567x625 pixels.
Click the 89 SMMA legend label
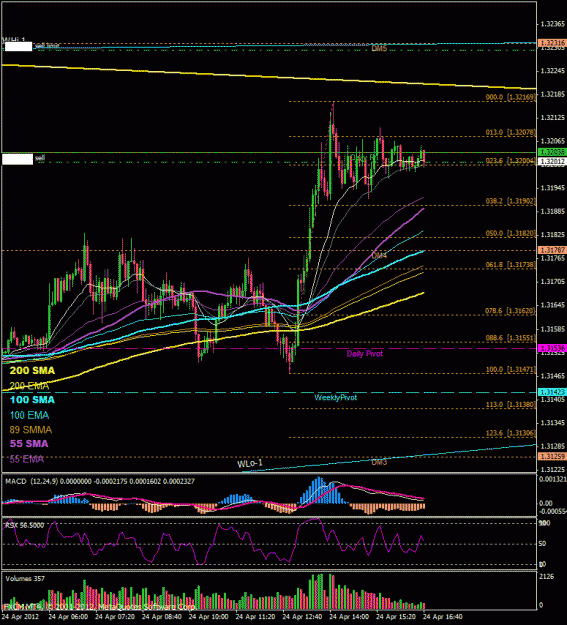click(x=31, y=430)
